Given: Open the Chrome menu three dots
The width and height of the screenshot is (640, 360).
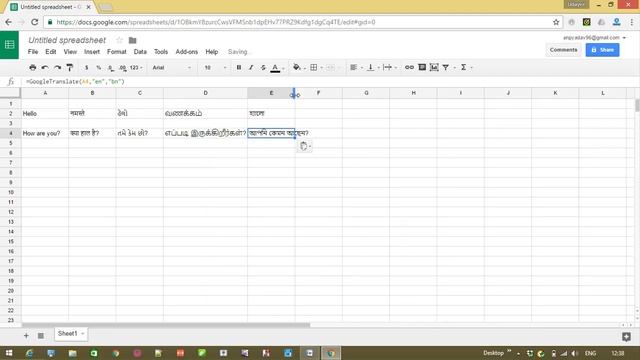Looking at the screenshot, I should point(631,22).
